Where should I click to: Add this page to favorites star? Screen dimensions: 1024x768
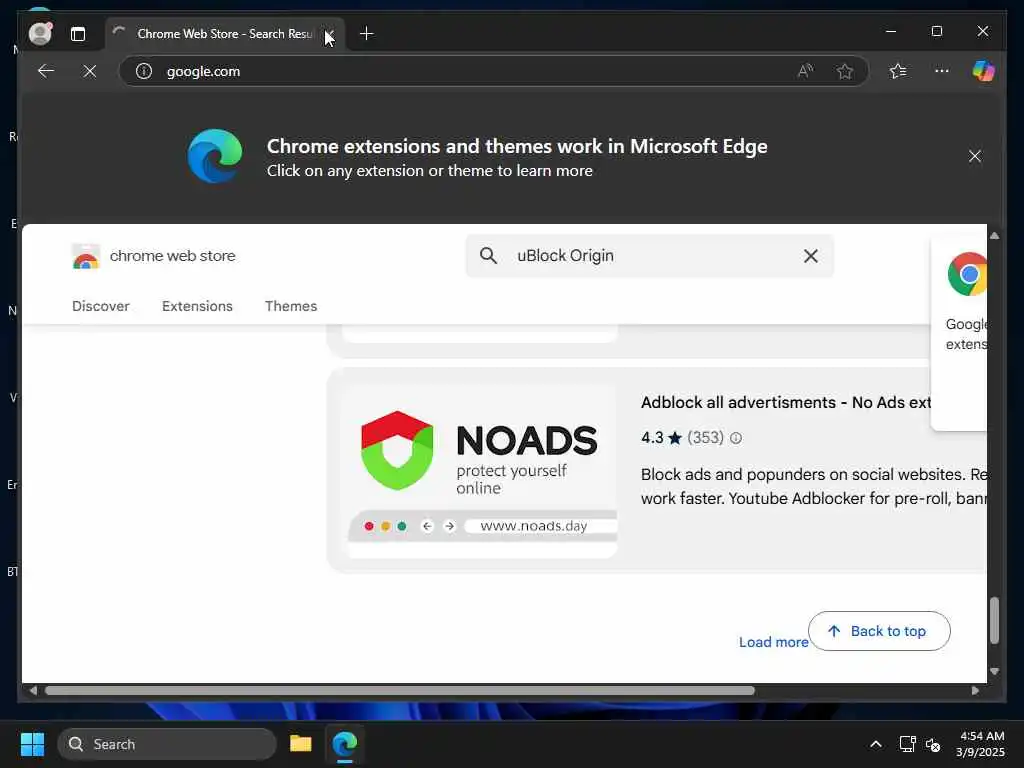844,71
